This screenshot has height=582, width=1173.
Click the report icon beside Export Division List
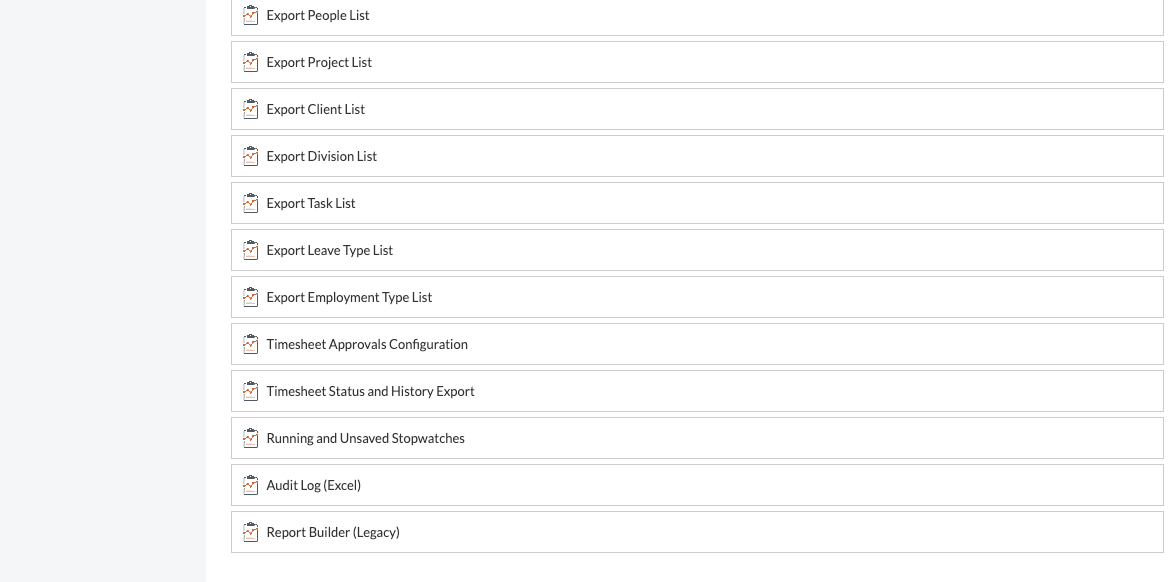tap(250, 156)
